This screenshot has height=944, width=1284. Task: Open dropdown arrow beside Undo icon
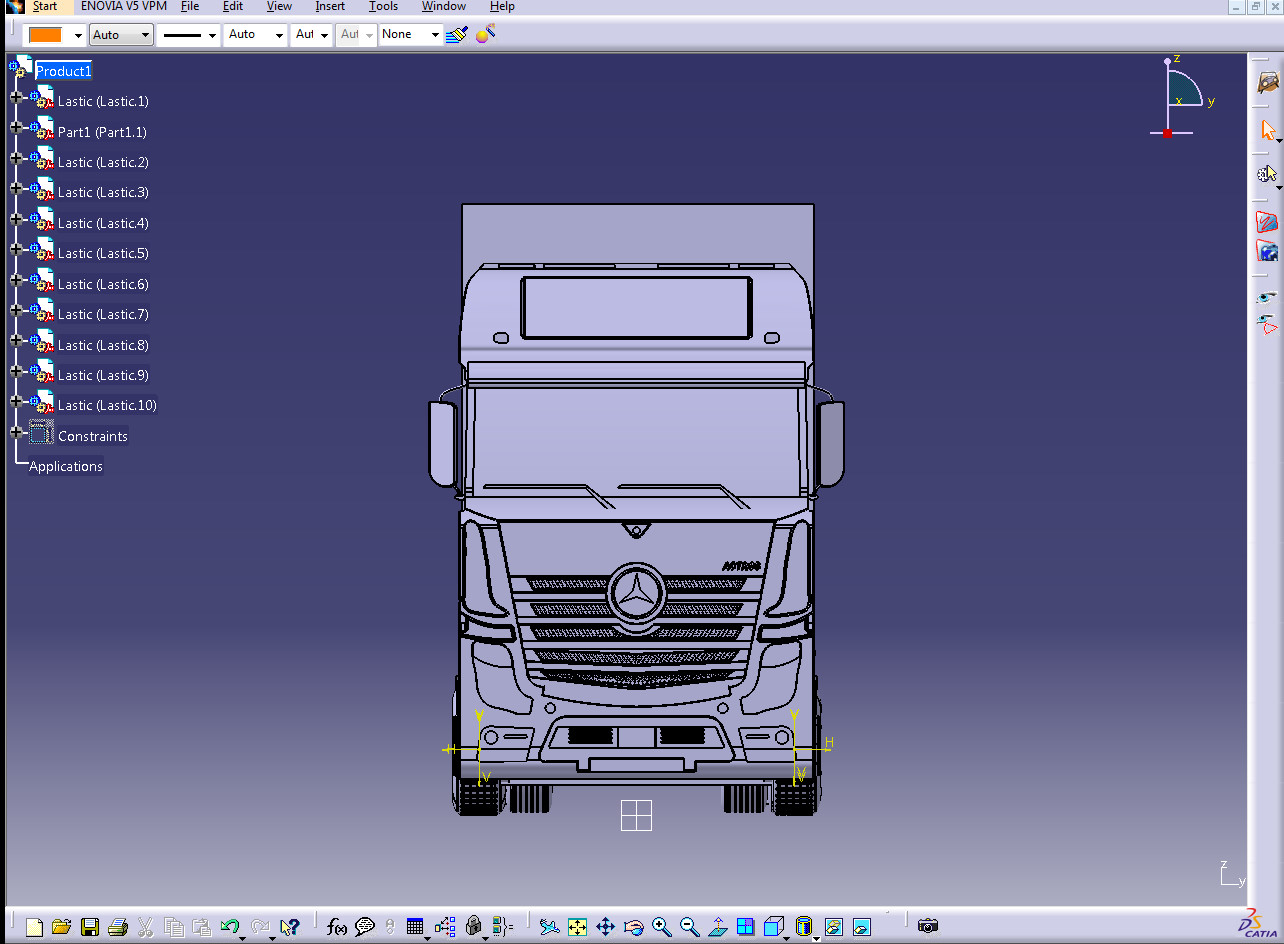pyautogui.click(x=243, y=938)
